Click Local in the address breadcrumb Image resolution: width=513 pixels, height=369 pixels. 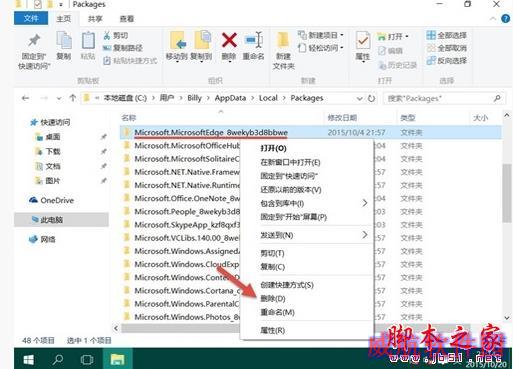[x=268, y=98]
